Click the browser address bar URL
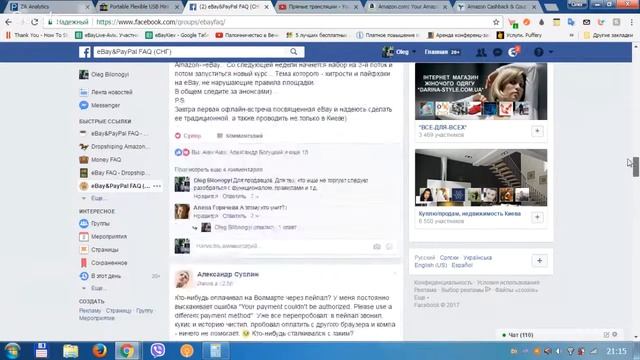Viewport: 640px width, 360px height. pos(161,22)
